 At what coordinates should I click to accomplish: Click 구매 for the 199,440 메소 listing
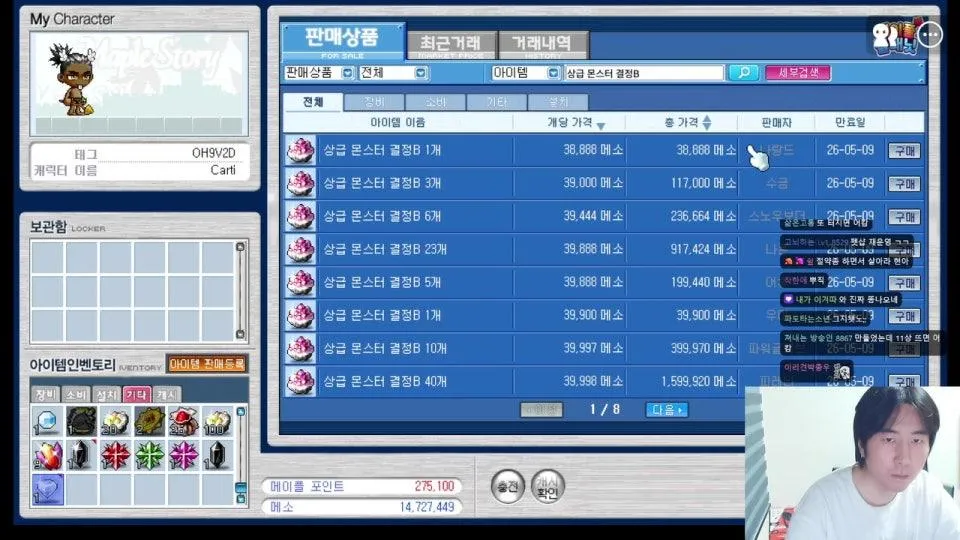pyautogui.click(x=904, y=283)
